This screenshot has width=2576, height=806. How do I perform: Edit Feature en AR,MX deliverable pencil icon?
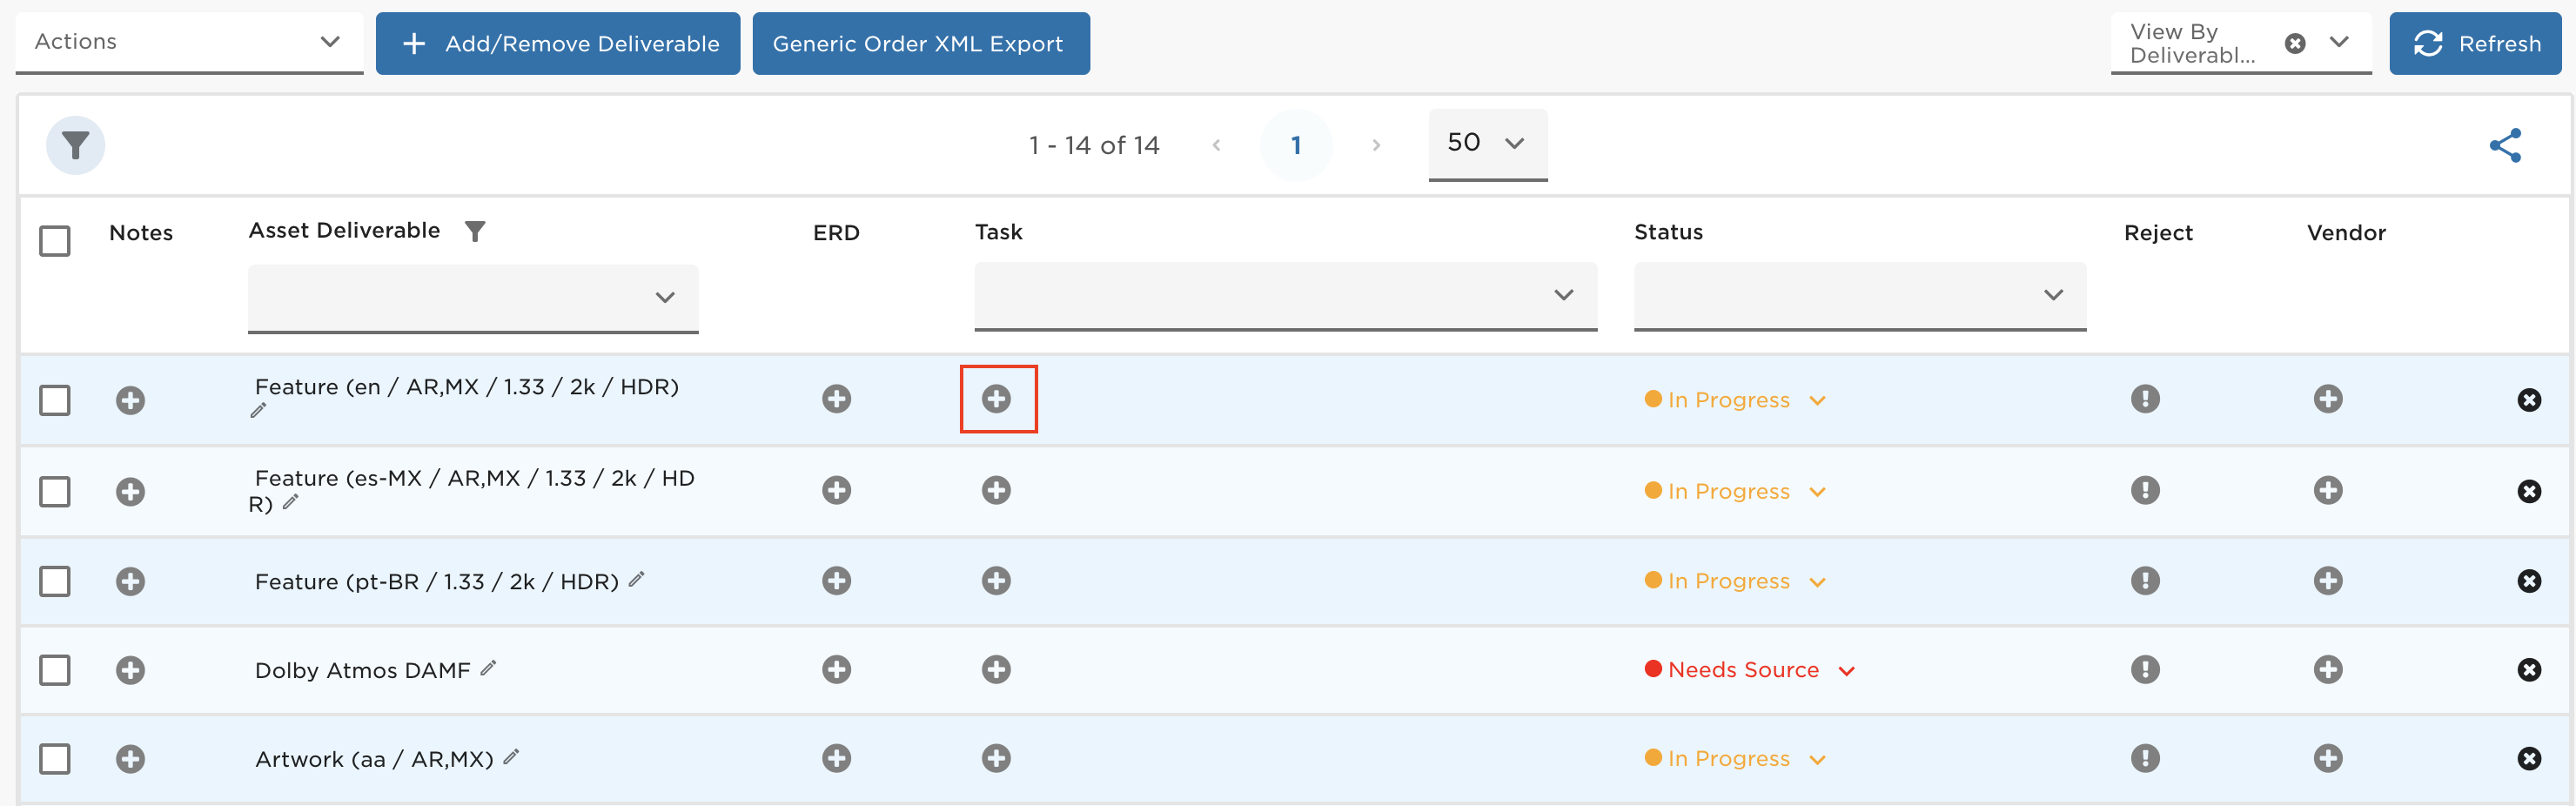pyautogui.click(x=258, y=410)
